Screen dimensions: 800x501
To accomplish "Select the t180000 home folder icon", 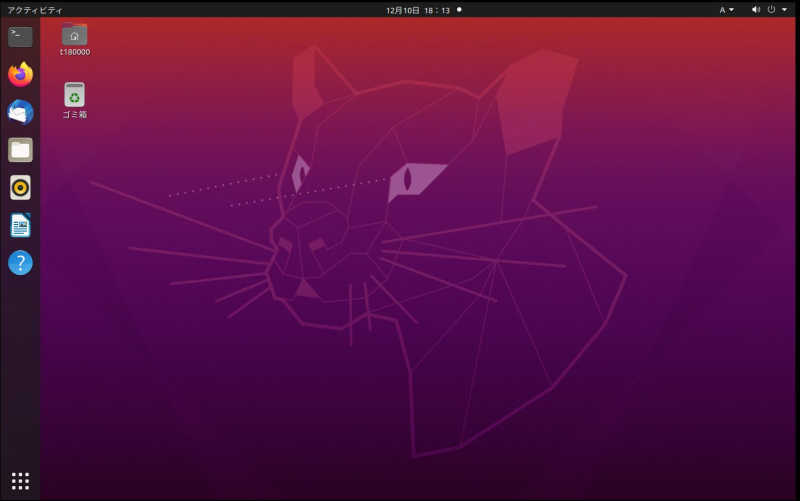I will coord(74,39).
